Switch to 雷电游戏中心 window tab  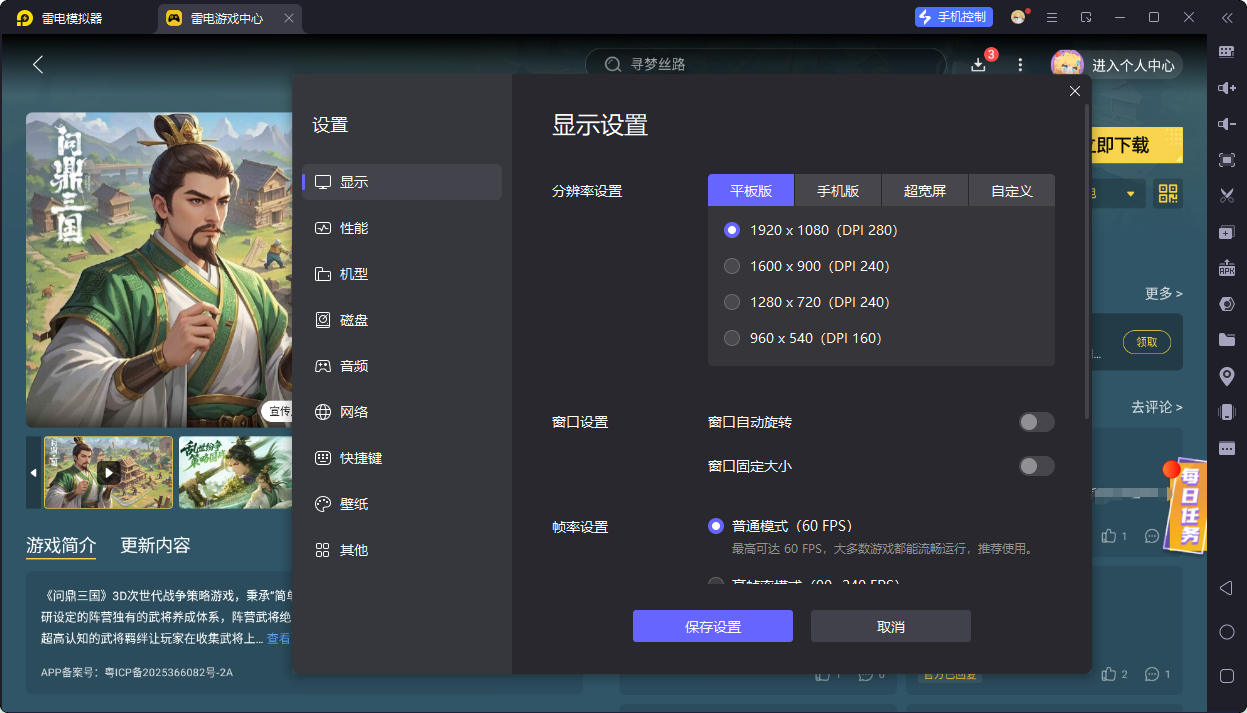[x=230, y=17]
